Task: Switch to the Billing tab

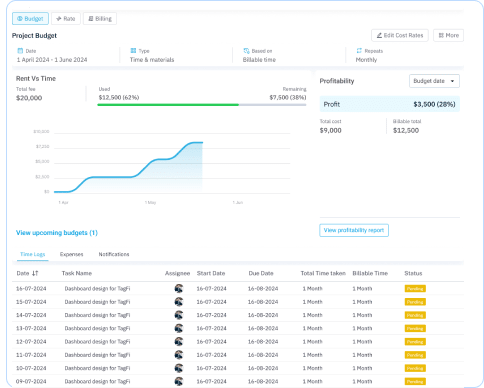Action: [x=100, y=19]
